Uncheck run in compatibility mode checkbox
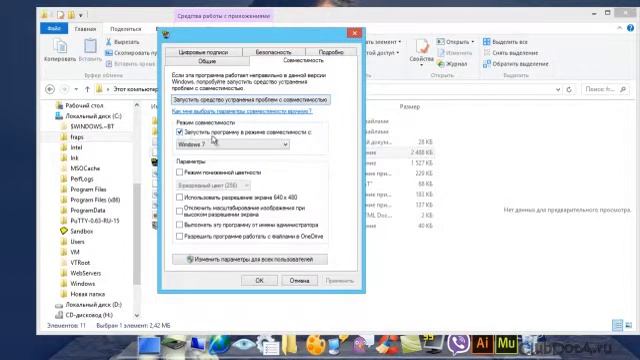The image size is (640, 360). (179, 132)
